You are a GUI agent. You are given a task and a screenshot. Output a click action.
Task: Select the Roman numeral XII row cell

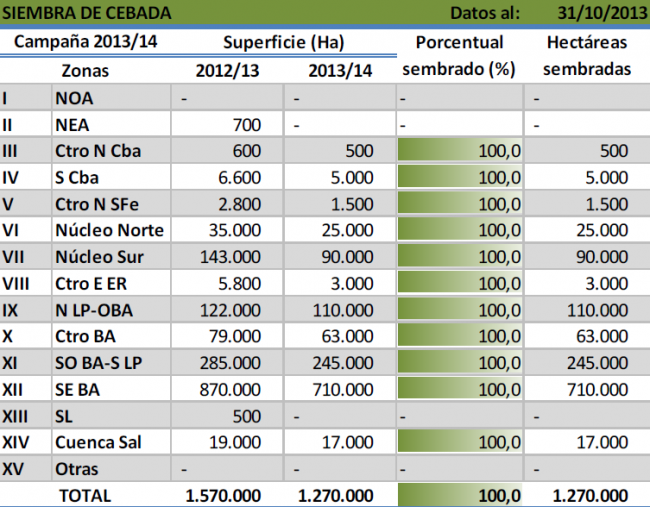tap(14, 388)
